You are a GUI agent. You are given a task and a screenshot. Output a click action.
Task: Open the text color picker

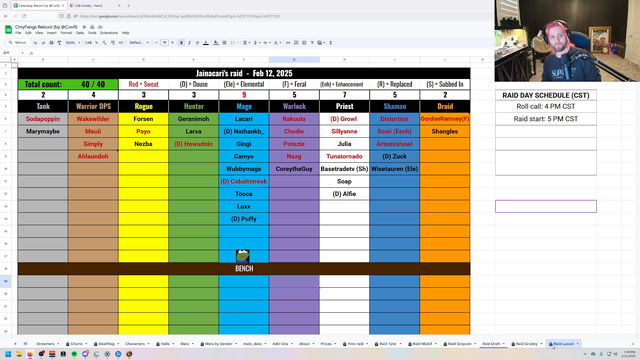[206, 43]
